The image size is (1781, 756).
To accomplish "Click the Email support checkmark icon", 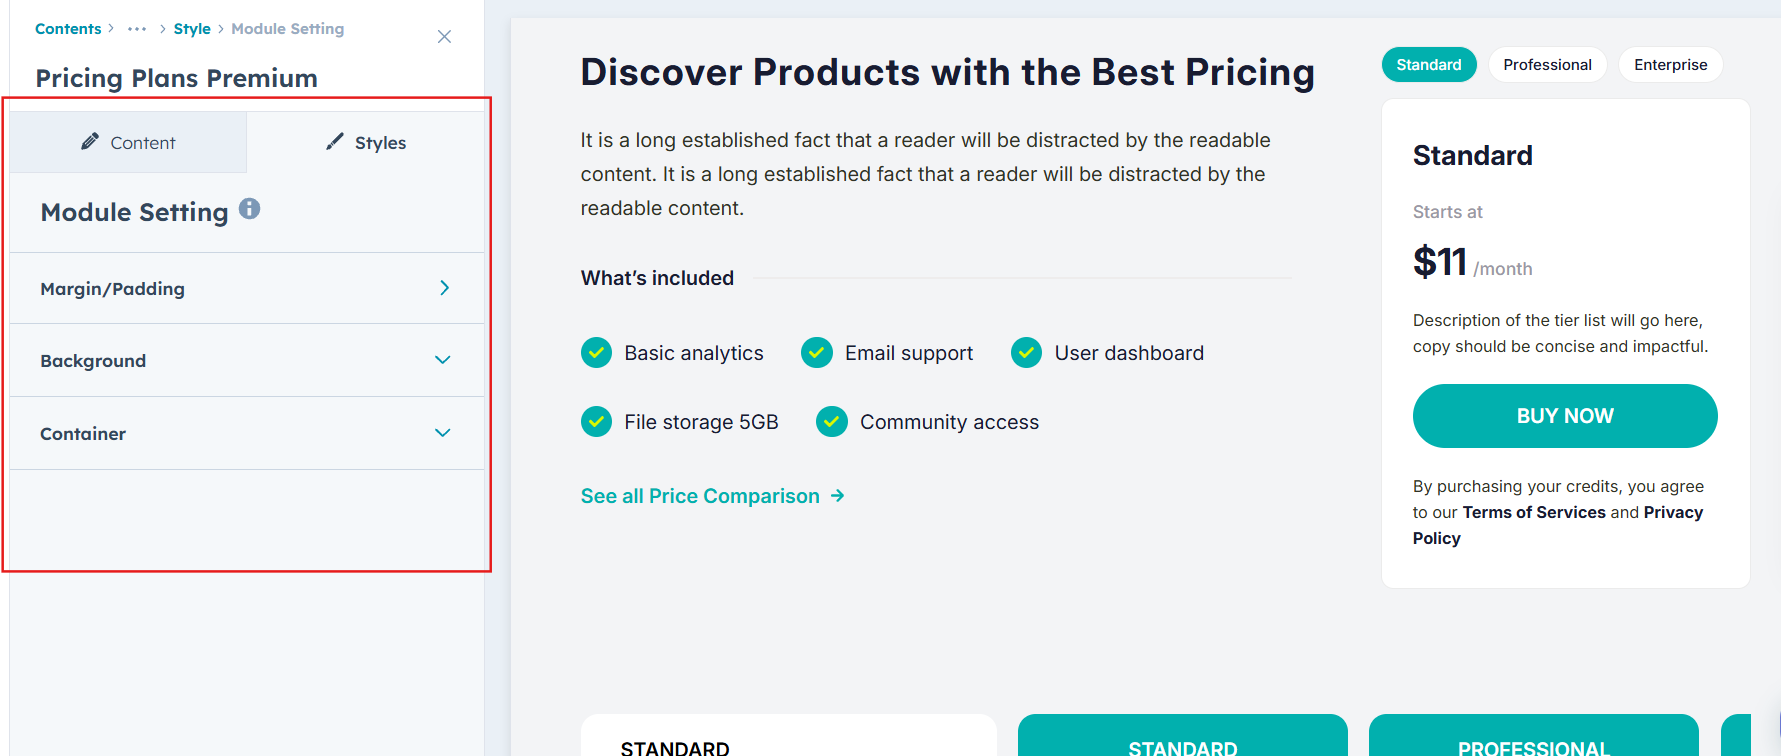I will click(x=817, y=353).
